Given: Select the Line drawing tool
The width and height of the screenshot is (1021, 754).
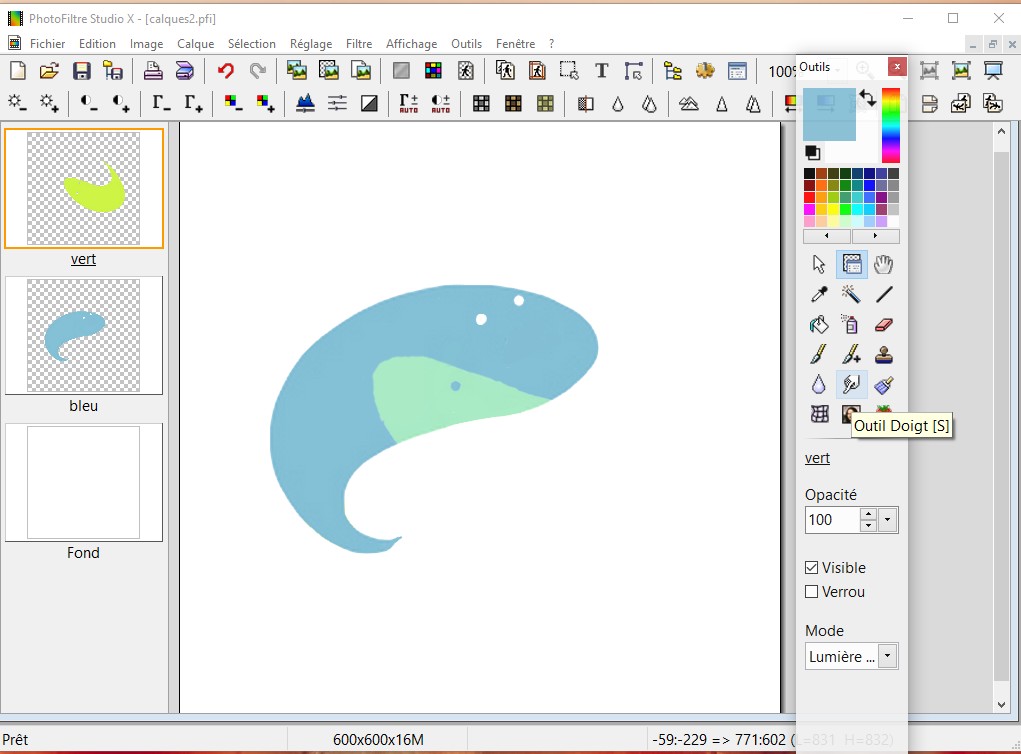Looking at the screenshot, I should [x=884, y=295].
